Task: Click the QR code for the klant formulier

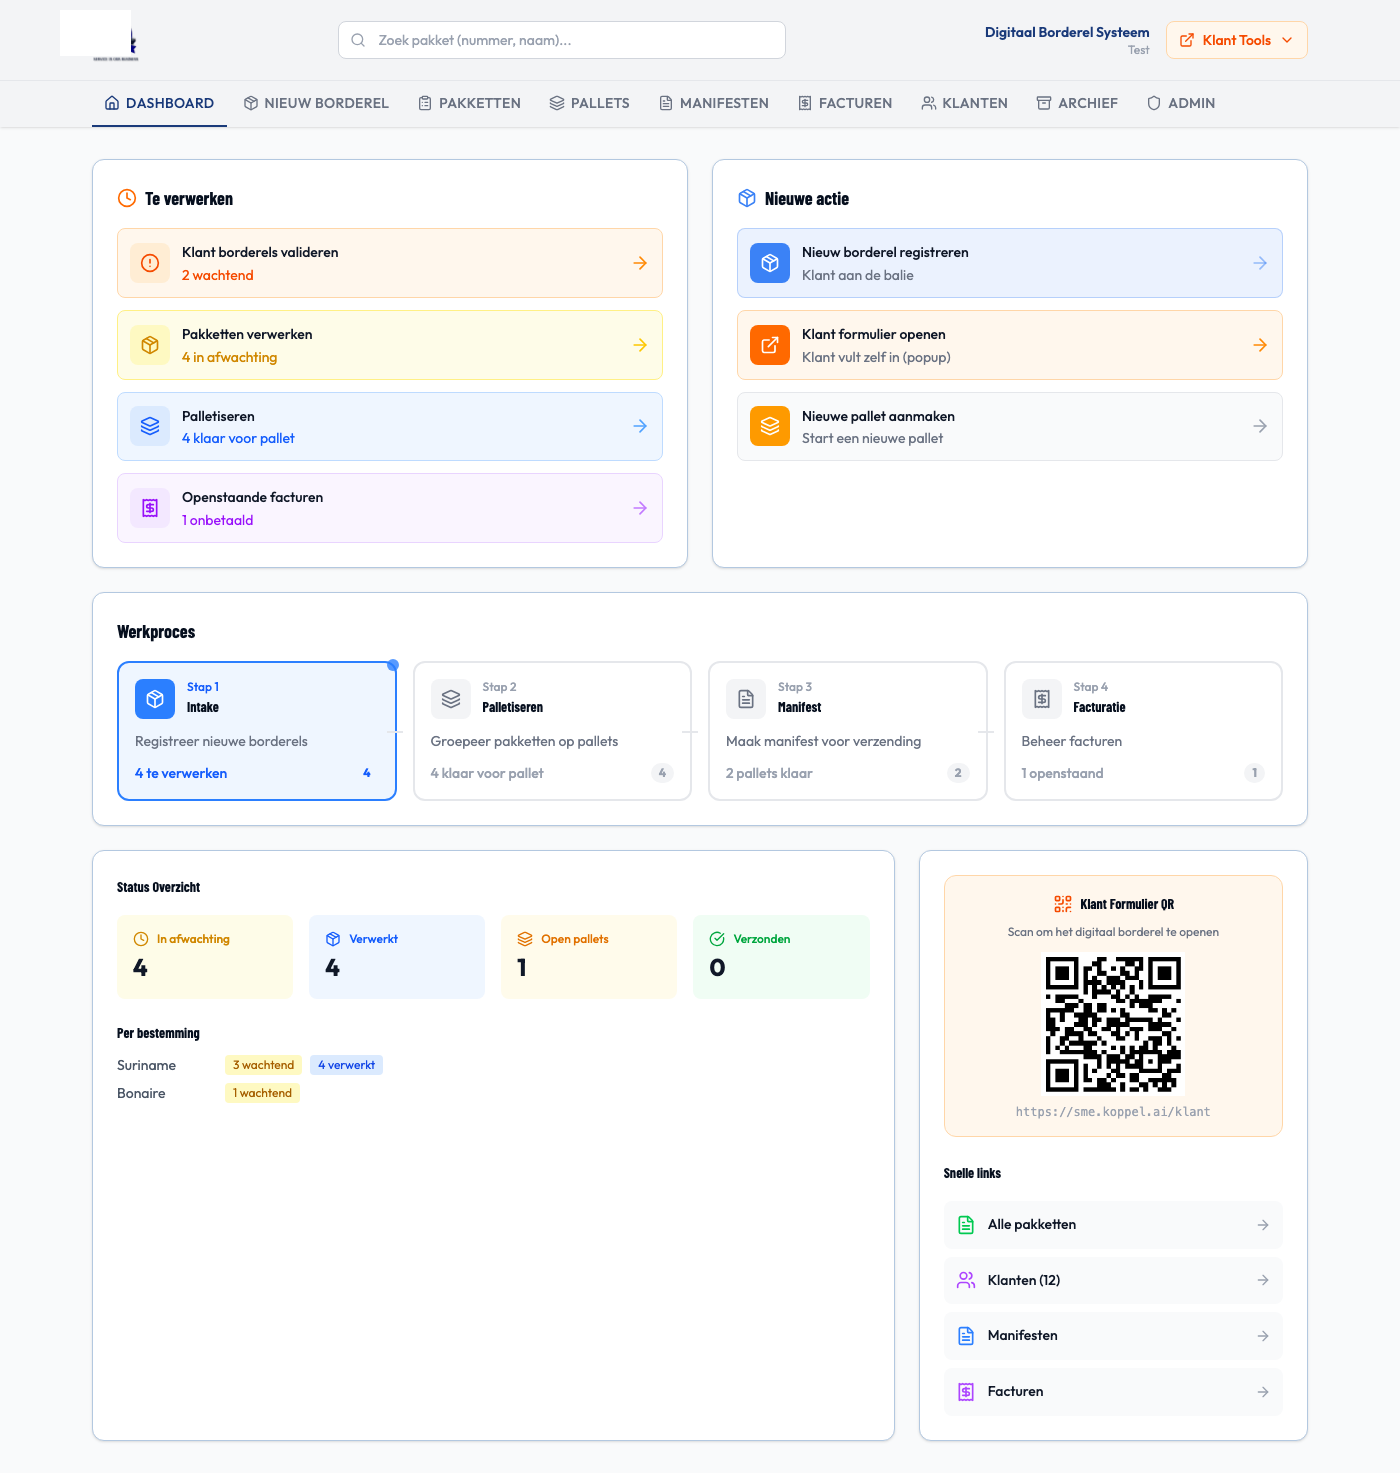Action: pyautogui.click(x=1113, y=1024)
